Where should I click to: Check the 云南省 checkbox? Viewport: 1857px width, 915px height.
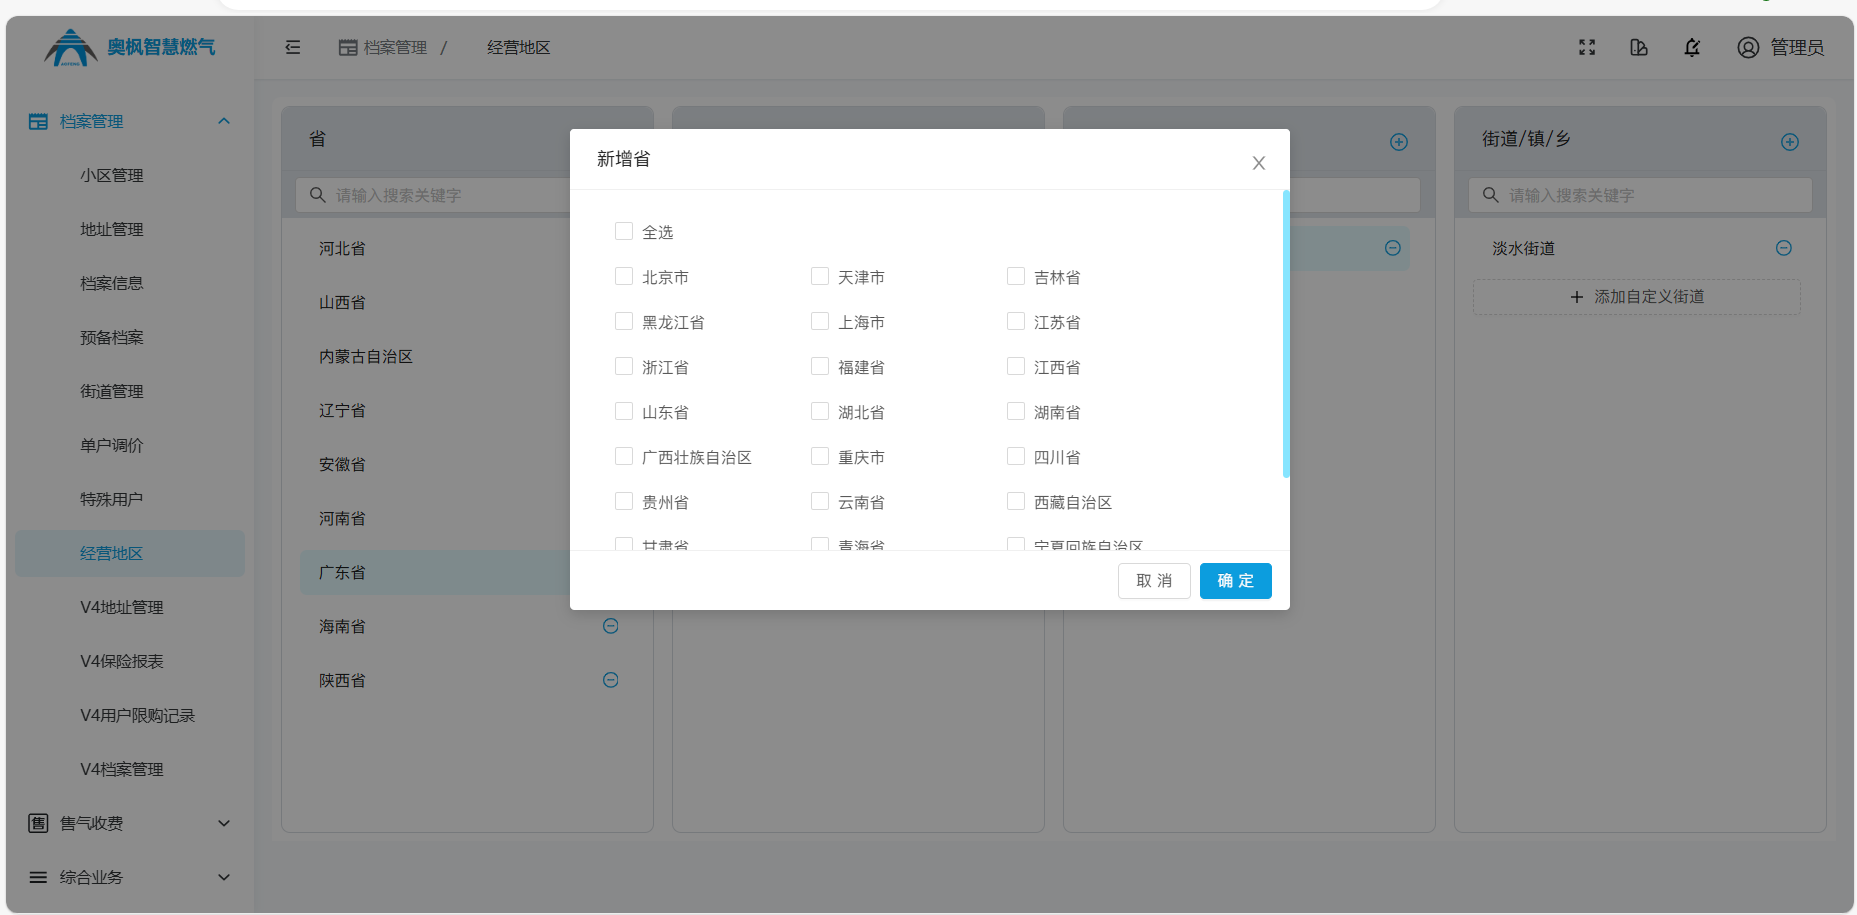click(820, 501)
